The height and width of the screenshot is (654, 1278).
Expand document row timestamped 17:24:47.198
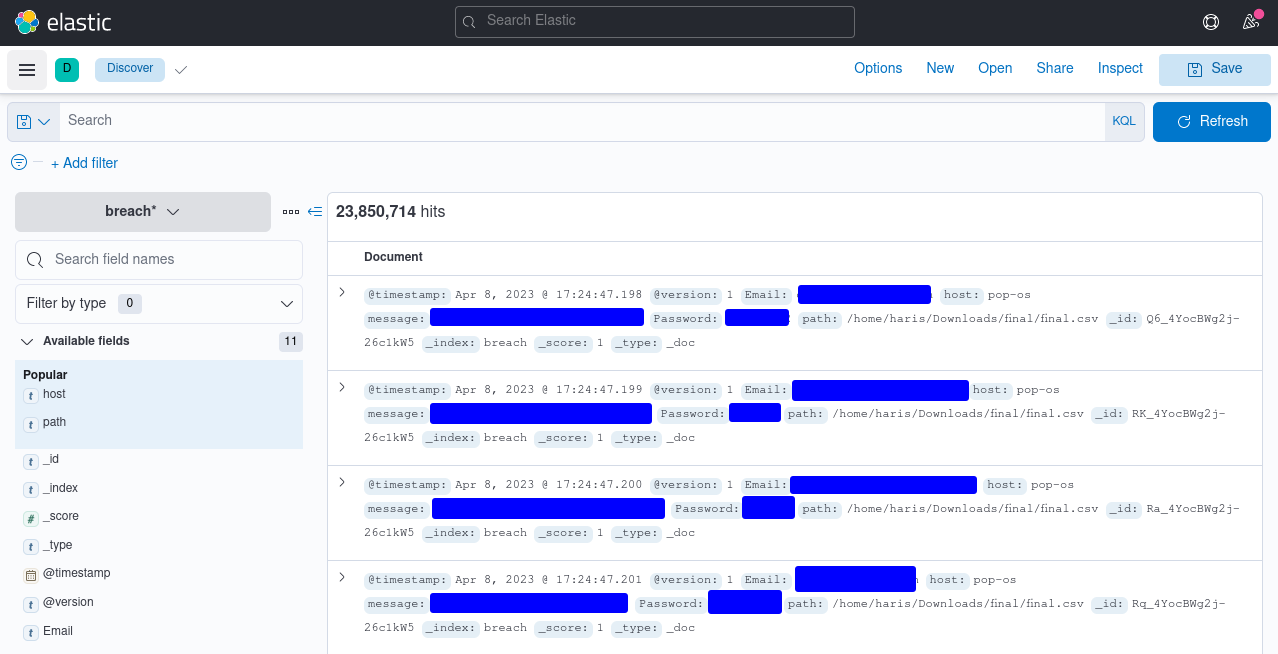tap(342, 292)
